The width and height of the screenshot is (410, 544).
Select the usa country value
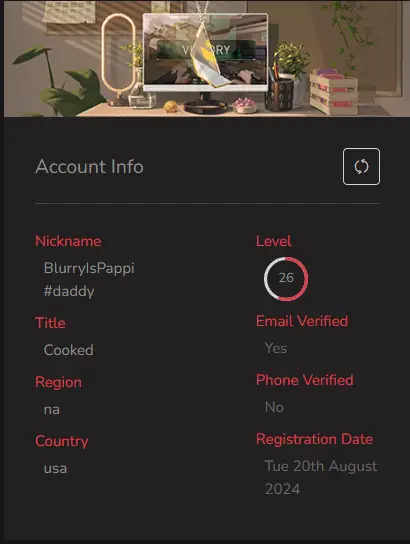[55, 469]
